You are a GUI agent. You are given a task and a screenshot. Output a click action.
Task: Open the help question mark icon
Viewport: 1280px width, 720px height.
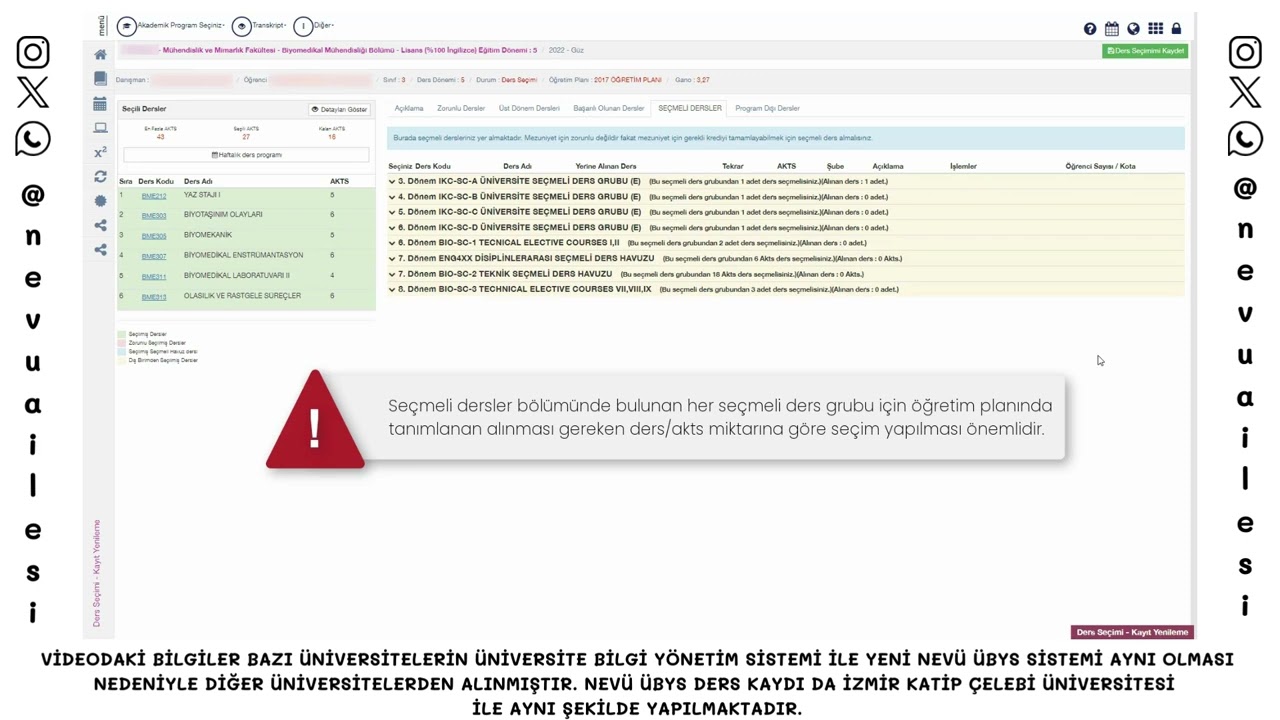click(1090, 29)
